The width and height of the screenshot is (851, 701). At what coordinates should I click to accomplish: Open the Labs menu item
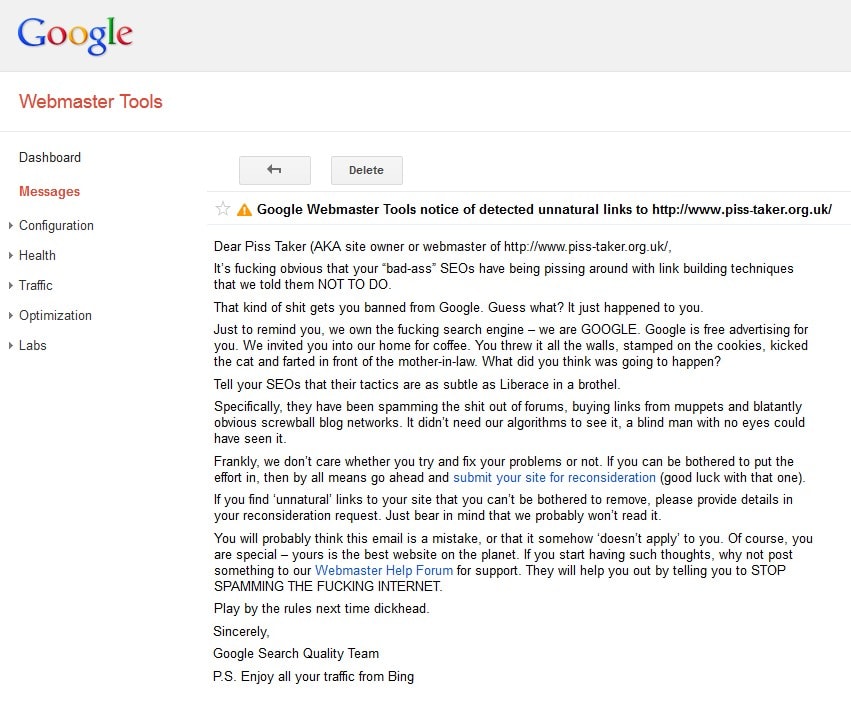33,346
